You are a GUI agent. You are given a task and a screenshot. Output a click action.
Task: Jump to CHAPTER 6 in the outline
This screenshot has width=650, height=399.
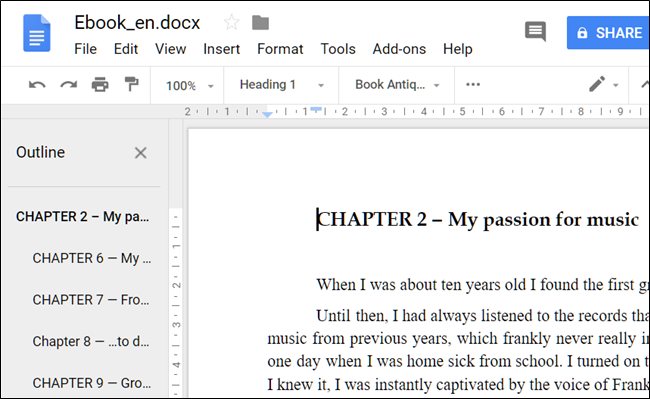[92, 258]
